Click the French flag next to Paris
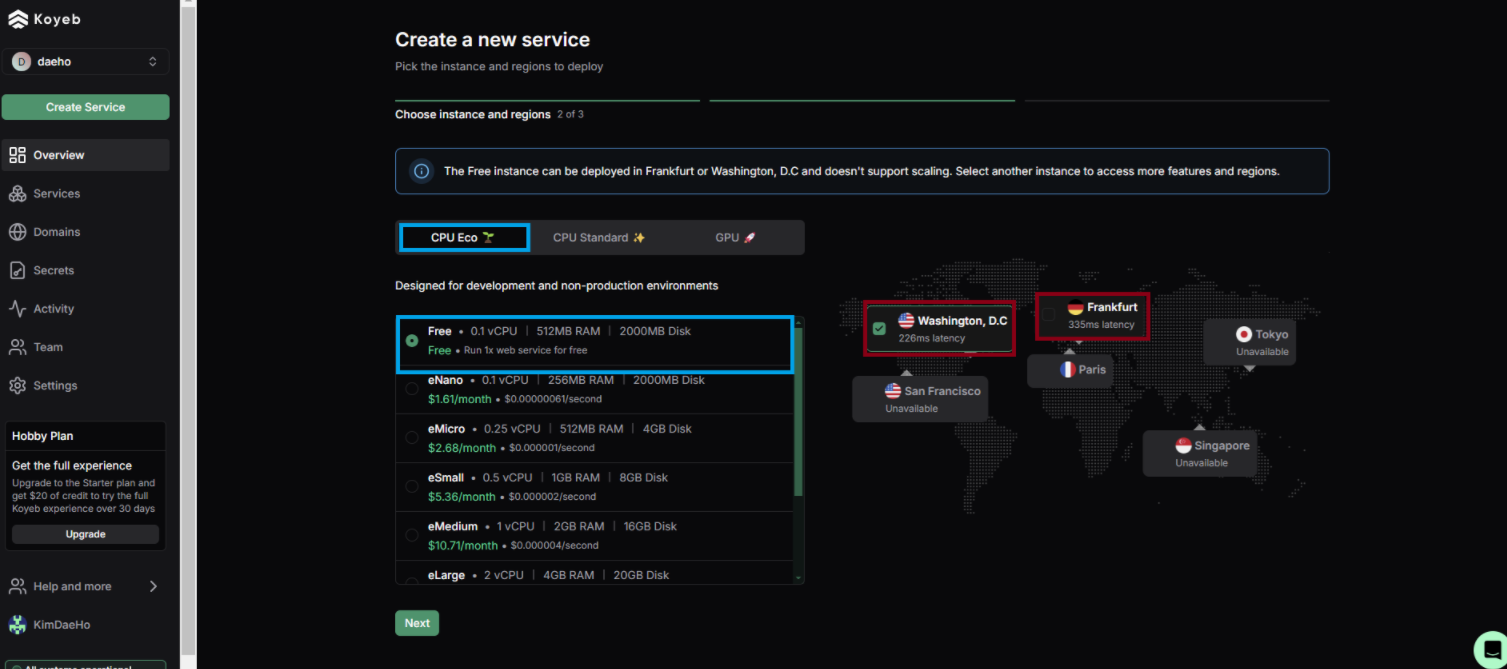 pyautogui.click(x=1068, y=370)
